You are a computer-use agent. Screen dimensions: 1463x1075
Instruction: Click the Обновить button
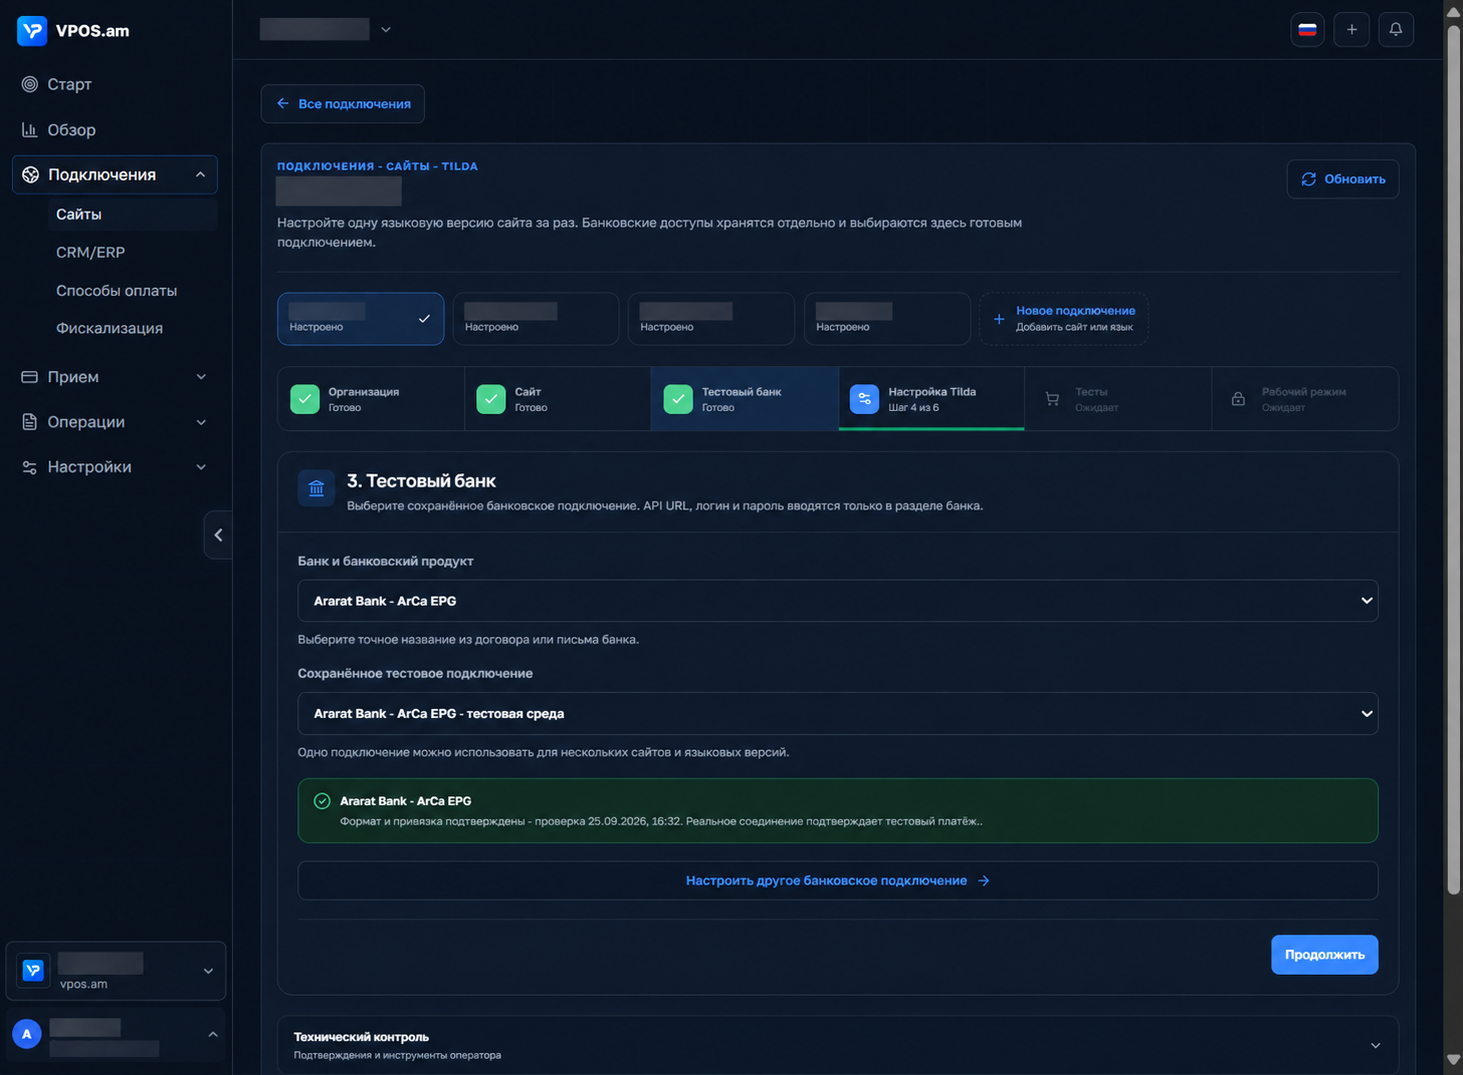1343,179
